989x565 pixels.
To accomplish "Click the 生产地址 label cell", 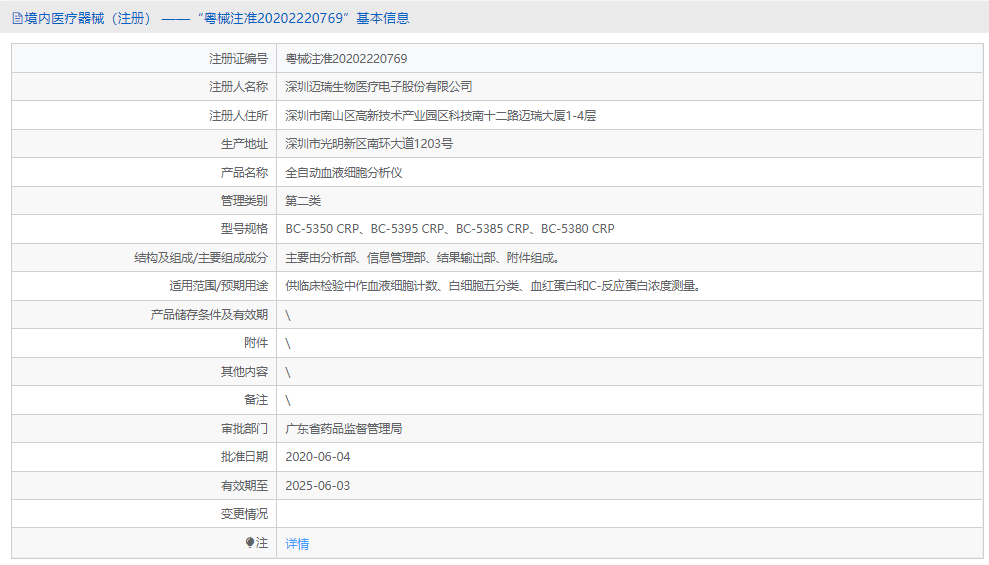I will (144, 144).
